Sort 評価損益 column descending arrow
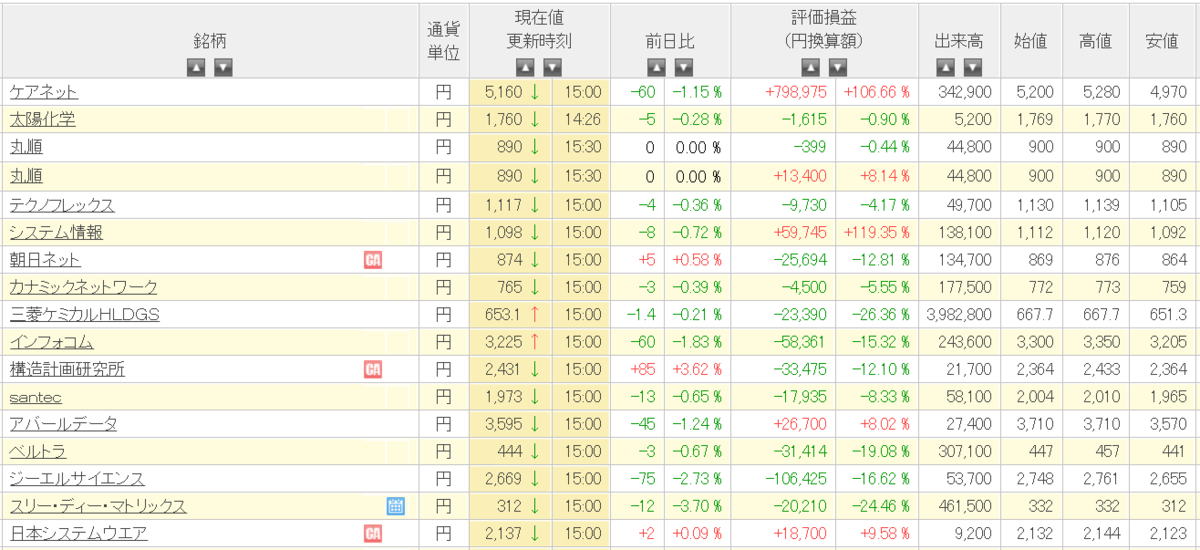This screenshot has height=550, width=1200. (838, 68)
